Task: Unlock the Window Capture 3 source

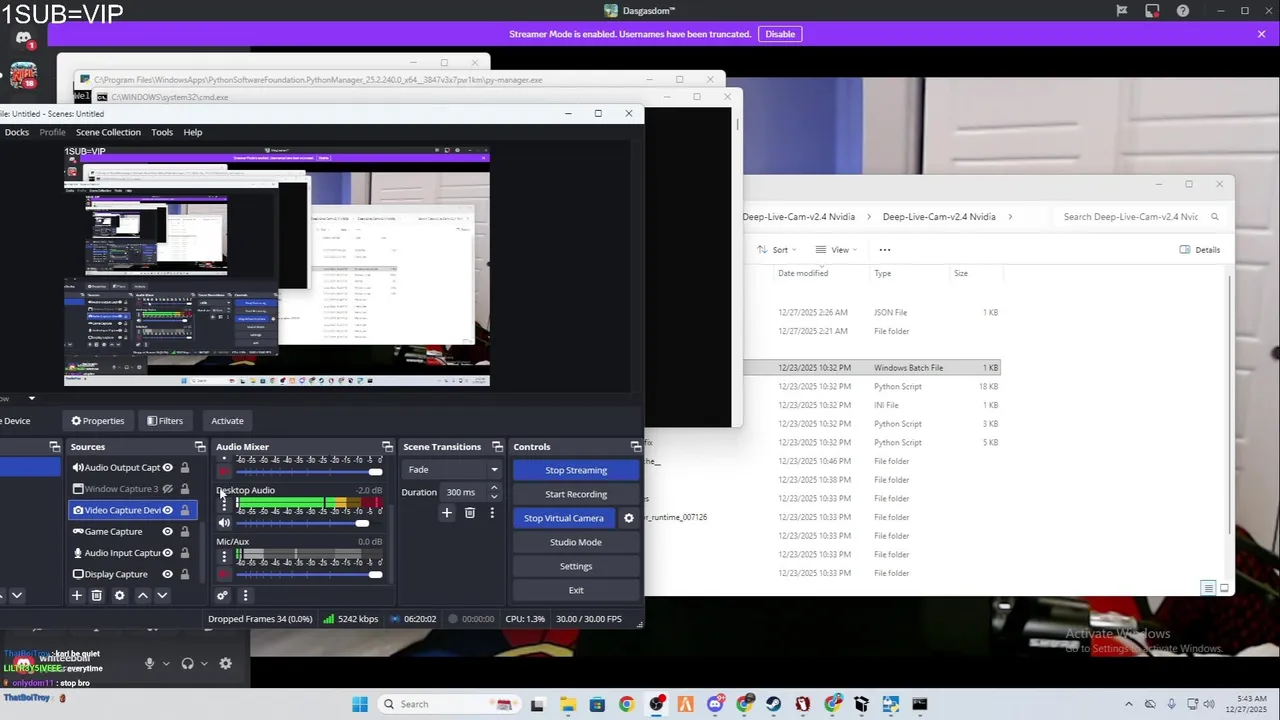Action: [185, 489]
